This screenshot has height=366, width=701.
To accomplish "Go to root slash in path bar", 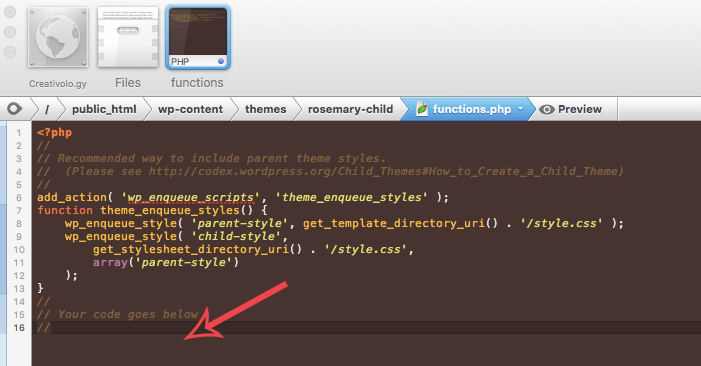I will [47, 109].
